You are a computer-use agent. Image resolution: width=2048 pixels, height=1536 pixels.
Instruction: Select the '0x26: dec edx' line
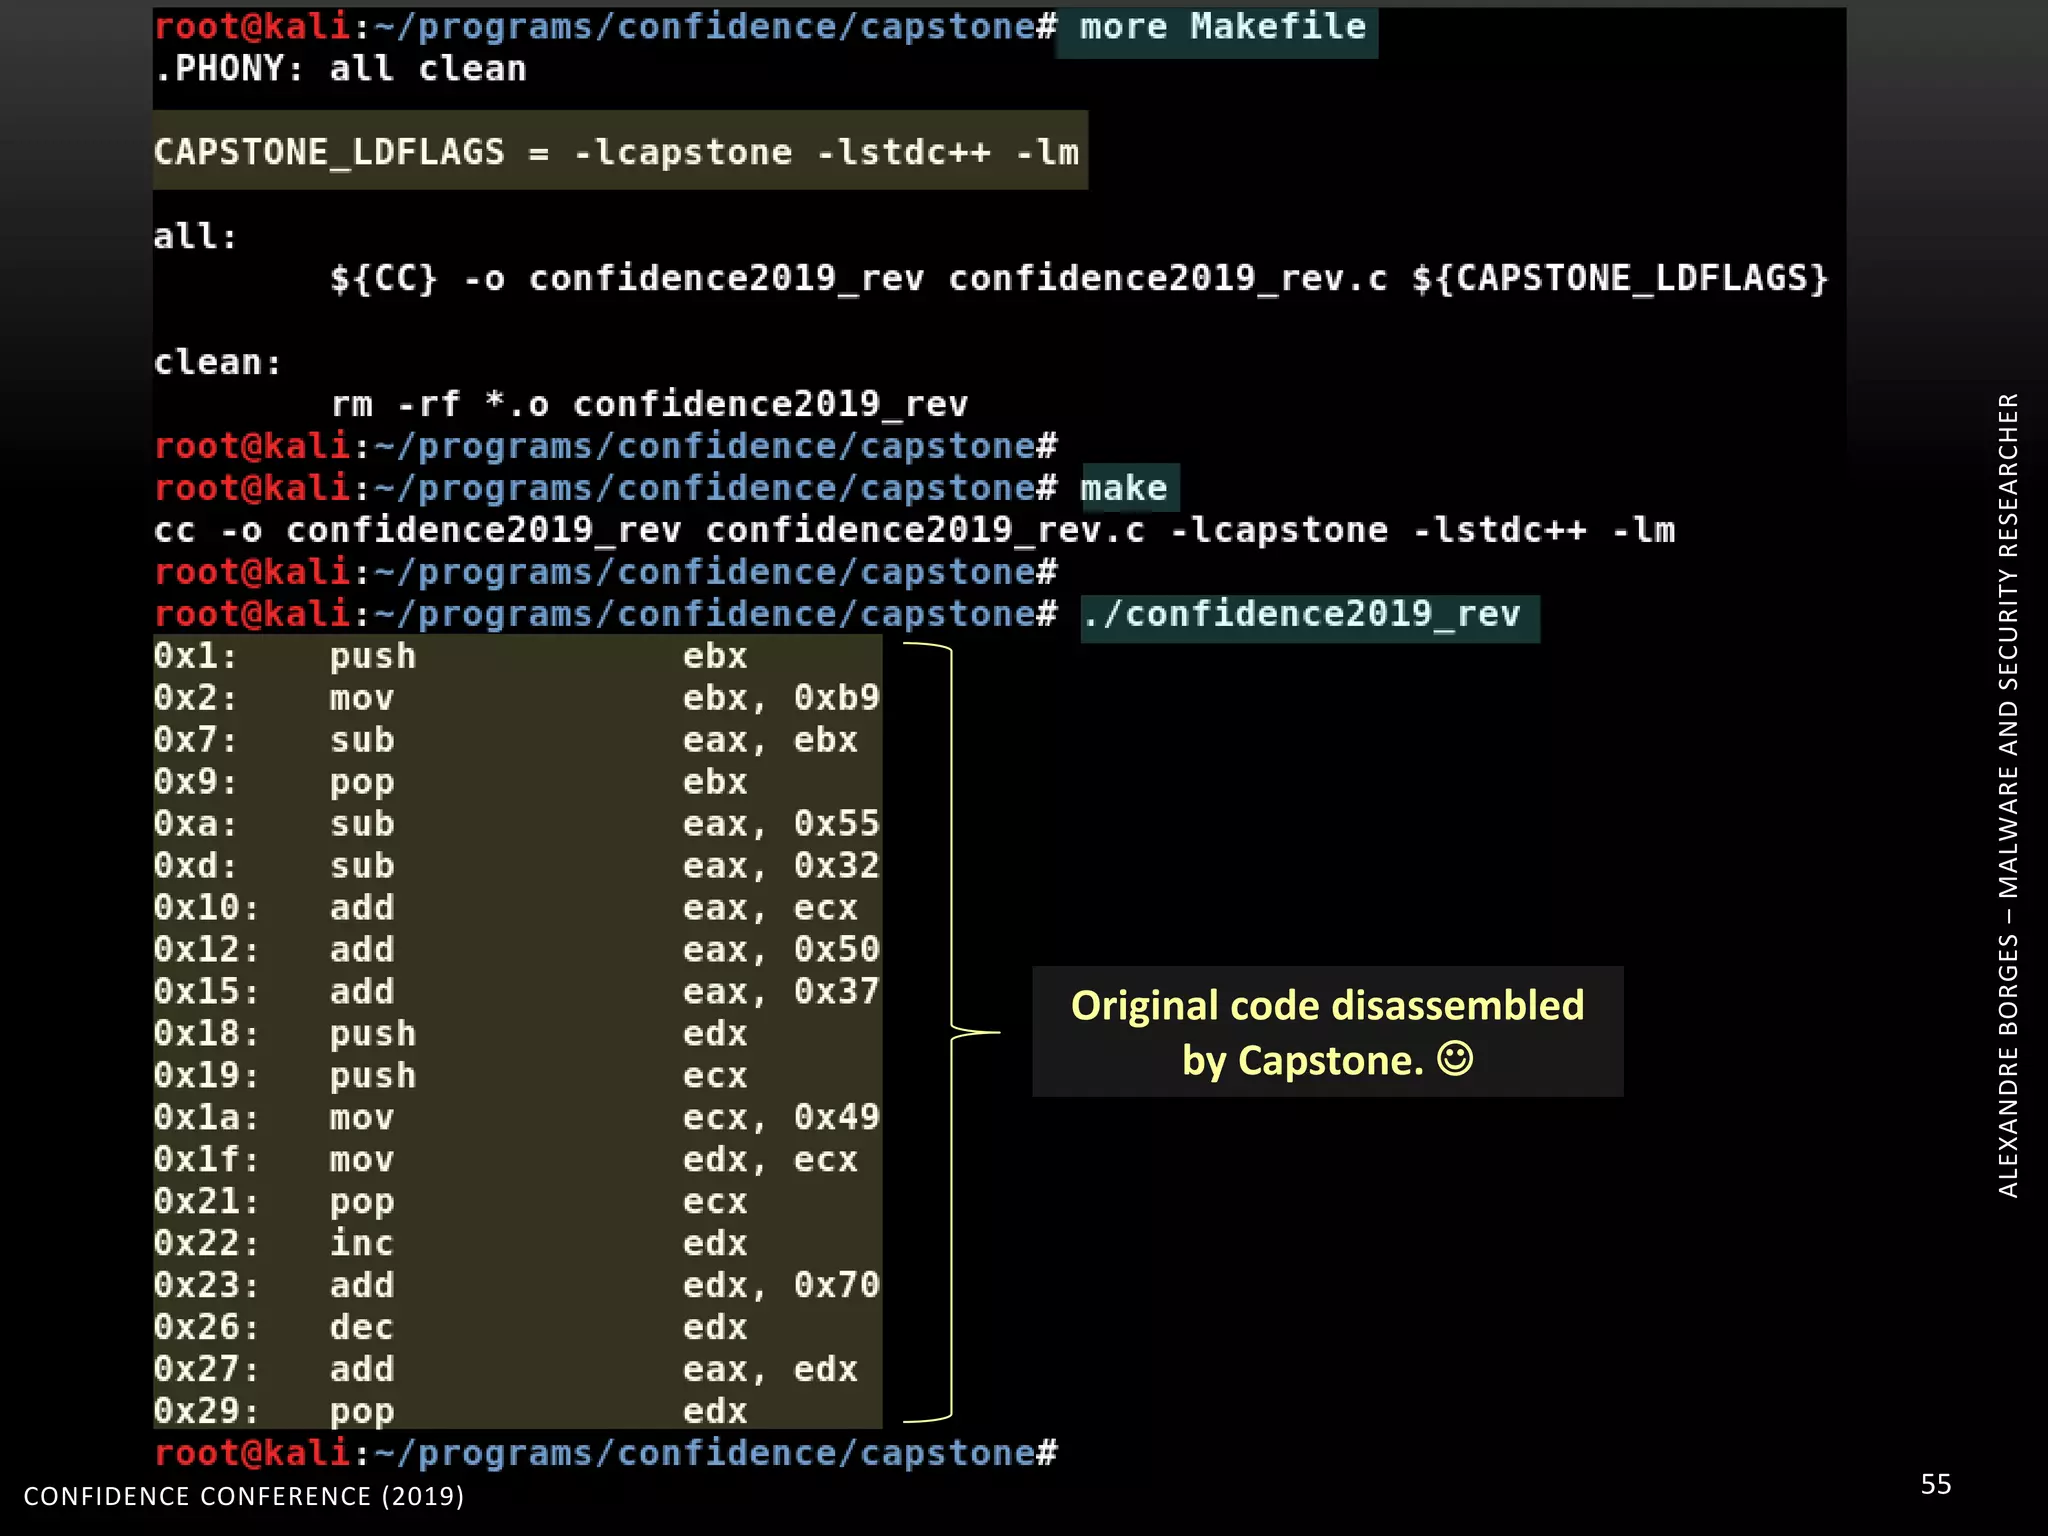[x=451, y=1328]
